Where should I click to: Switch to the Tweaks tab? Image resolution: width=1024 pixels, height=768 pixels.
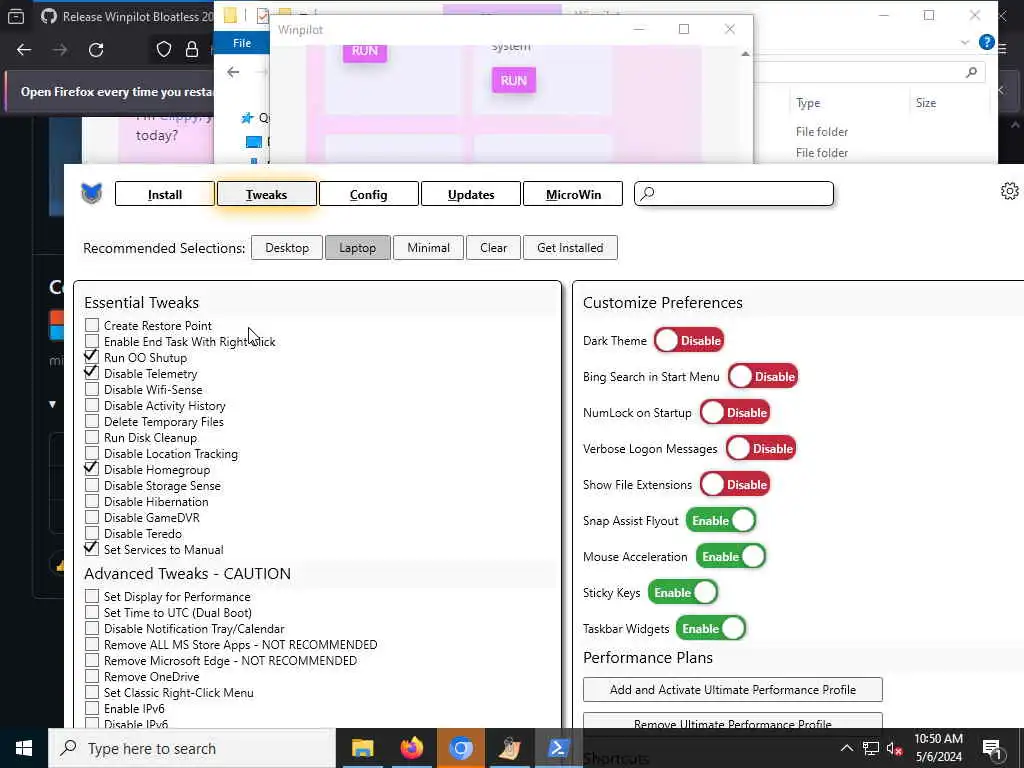266,194
